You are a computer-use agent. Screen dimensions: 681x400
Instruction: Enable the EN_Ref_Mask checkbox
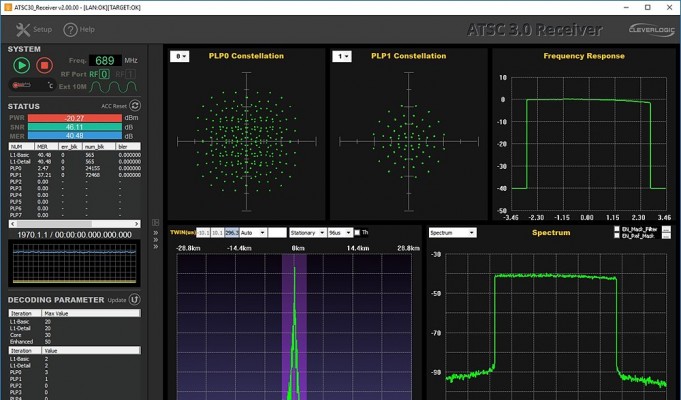[x=617, y=236]
